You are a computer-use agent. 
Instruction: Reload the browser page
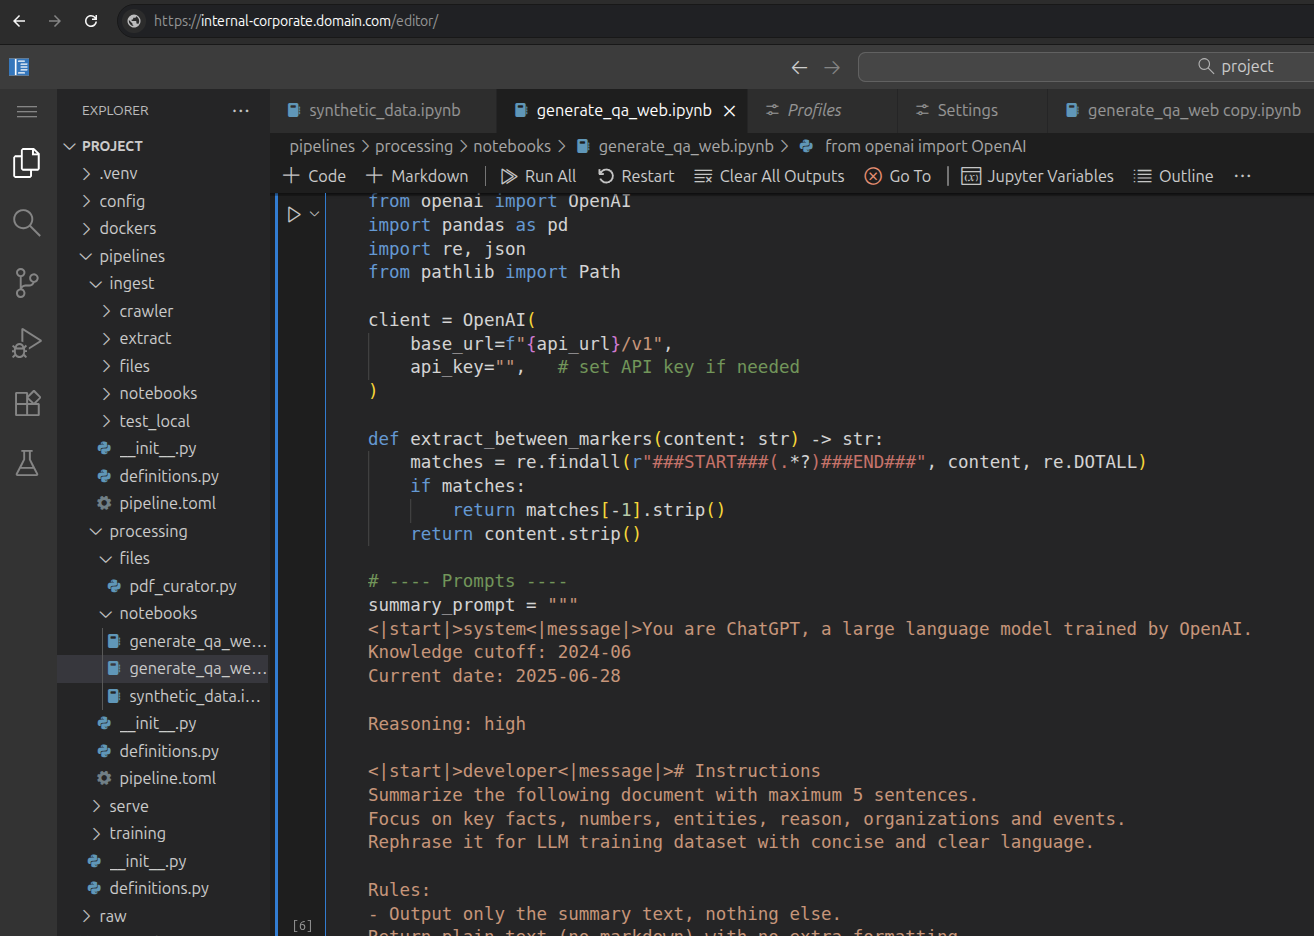91,21
